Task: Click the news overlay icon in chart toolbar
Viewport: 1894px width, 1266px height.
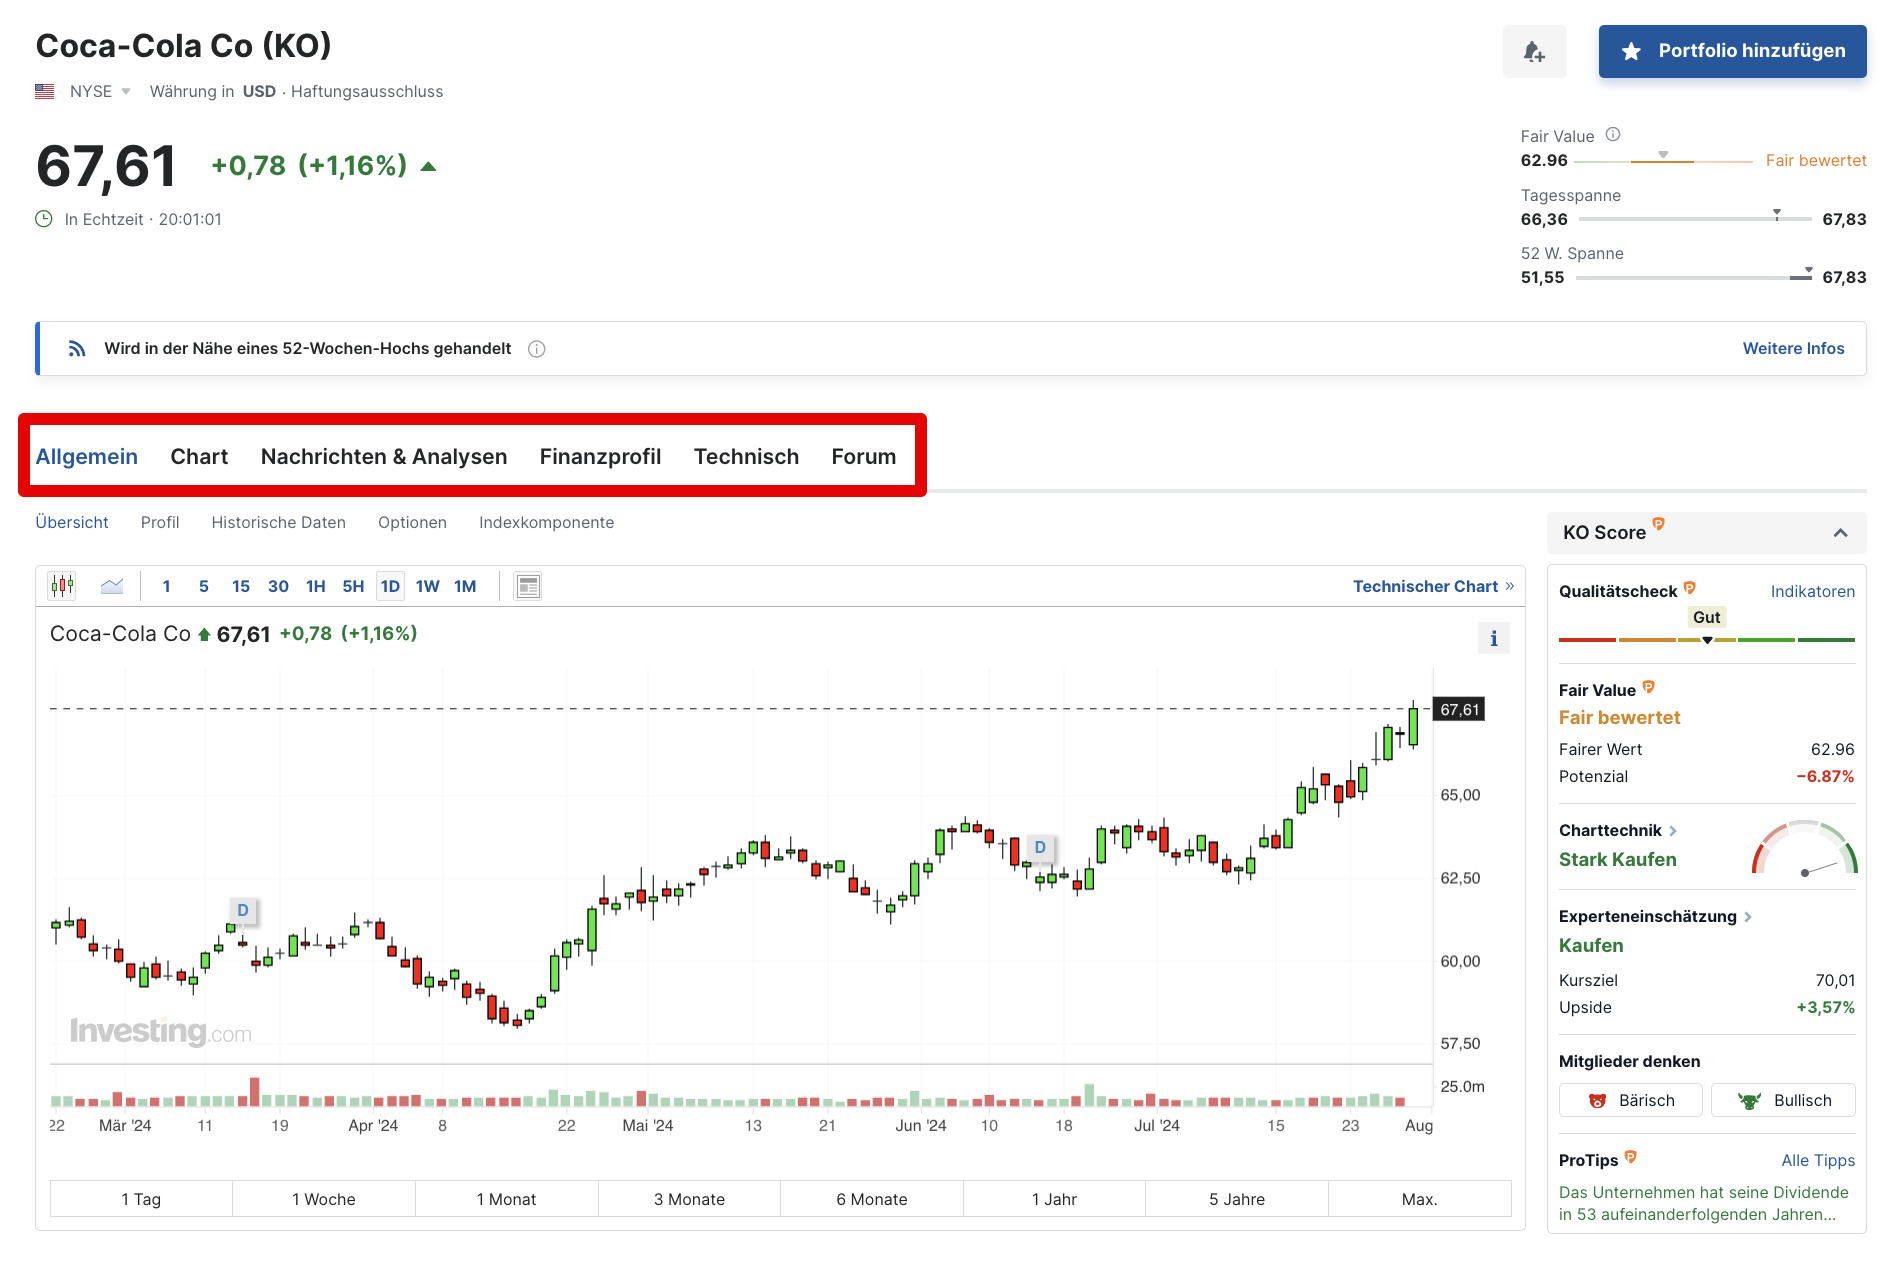Action: point(528,586)
